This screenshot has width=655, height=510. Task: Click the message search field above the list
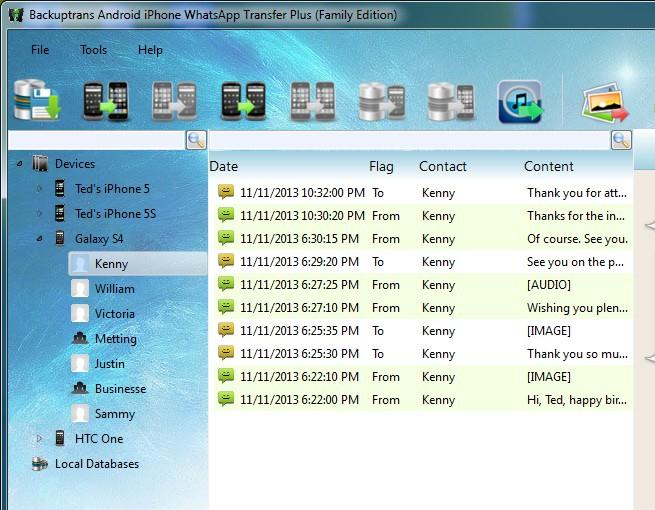tap(410, 140)
